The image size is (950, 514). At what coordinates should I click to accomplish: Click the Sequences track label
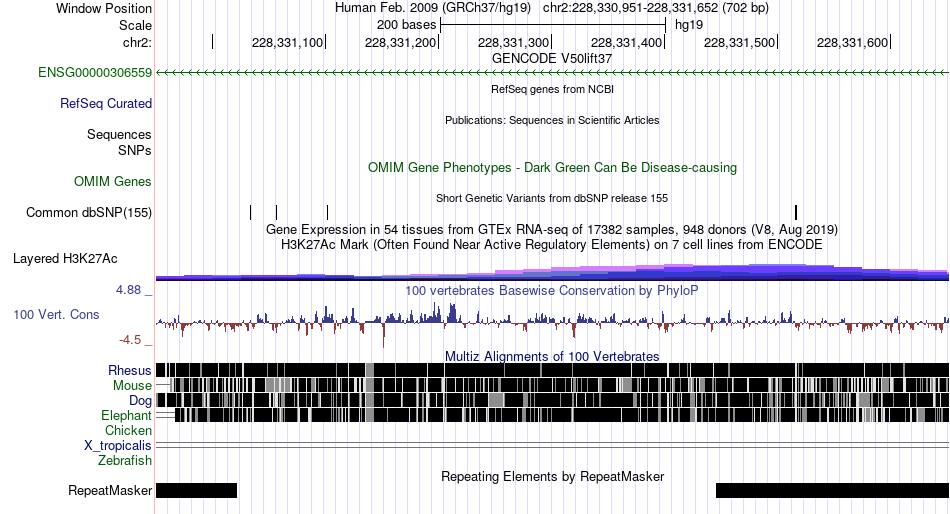119,135
